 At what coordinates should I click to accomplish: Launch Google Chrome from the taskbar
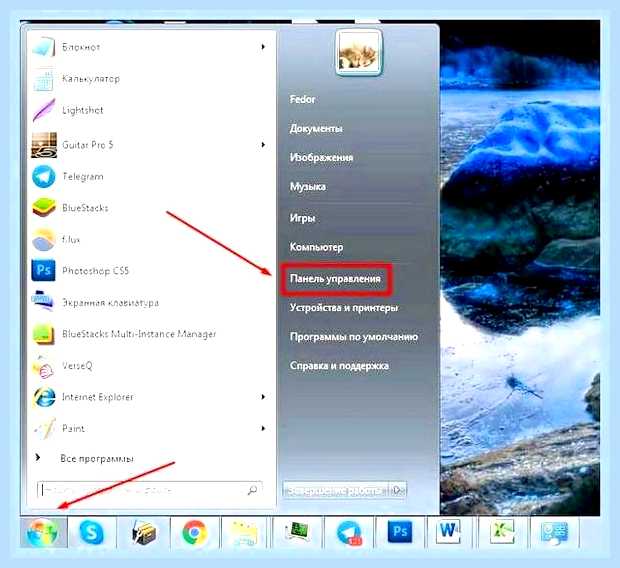click(x=195, y=532)
